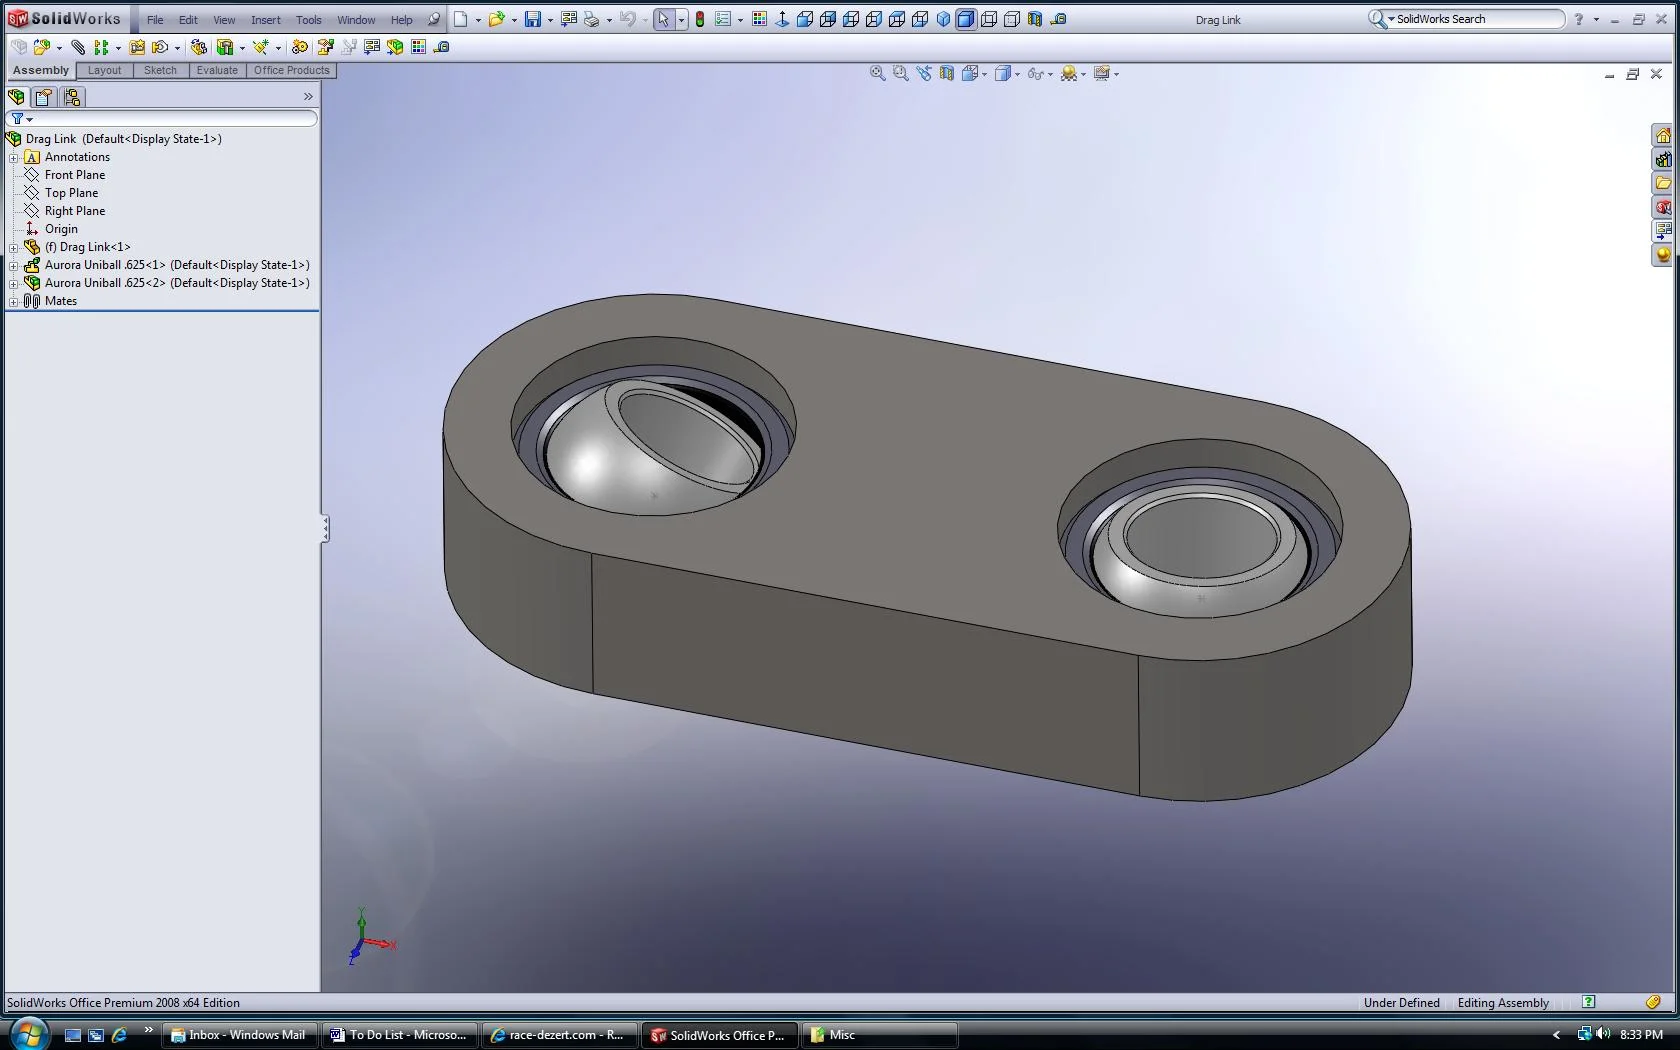Screen dimensions: 1680x1050
Task: Click the Save icon in the toolbar
Action: (533, 19)
